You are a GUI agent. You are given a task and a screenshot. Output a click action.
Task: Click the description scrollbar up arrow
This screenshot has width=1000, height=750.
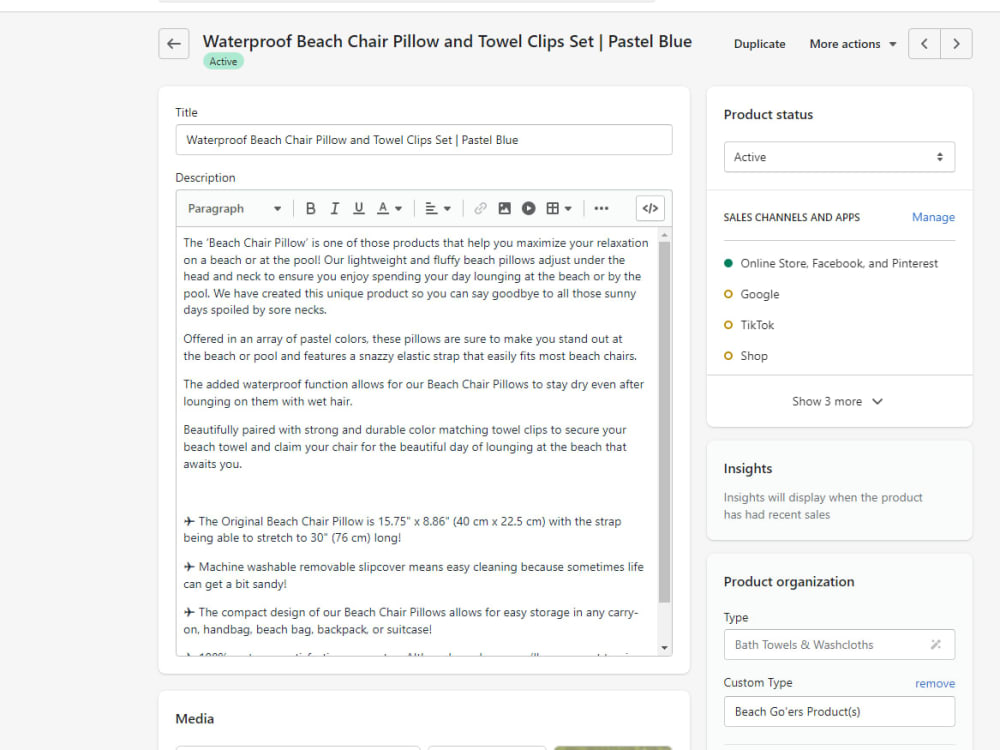[x=665, y=235]
